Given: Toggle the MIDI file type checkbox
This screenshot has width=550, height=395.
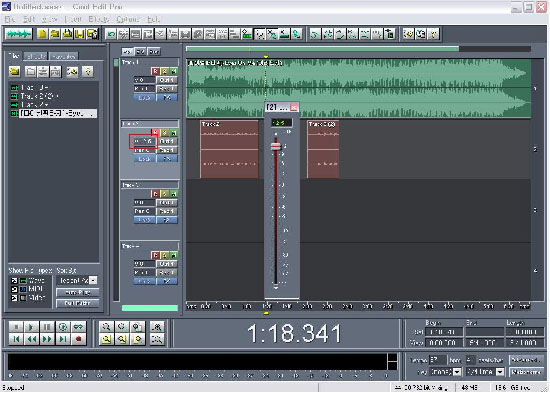Looking at the screenshot, I should [x=14, y=289].
